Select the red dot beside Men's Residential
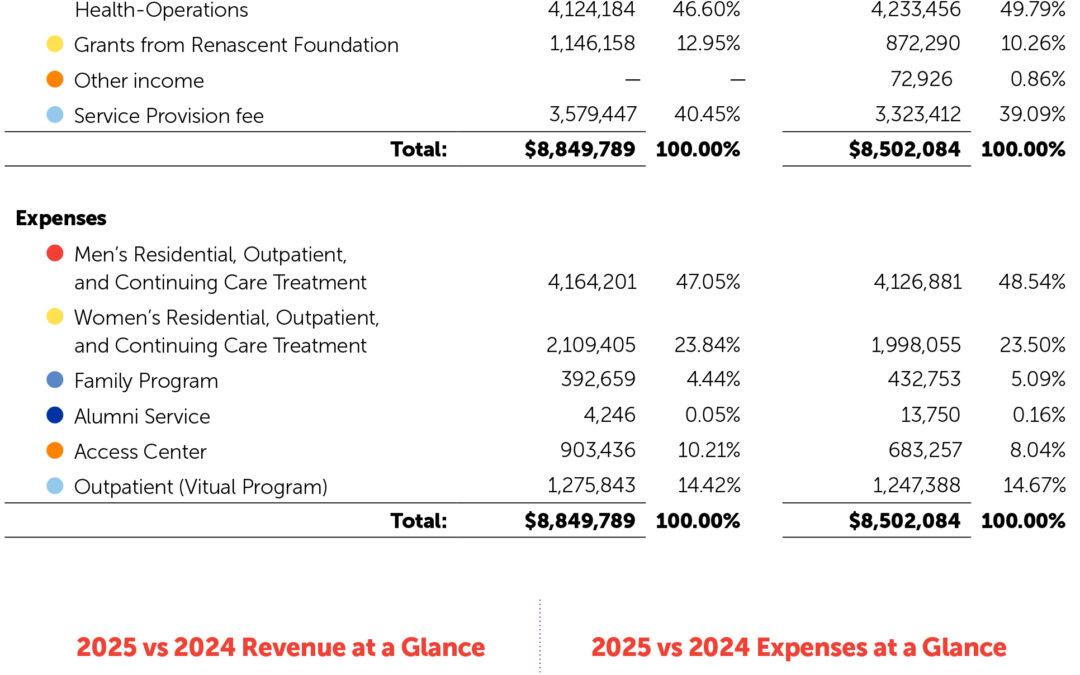The image size is (1080, 675). tap(56, 254)
